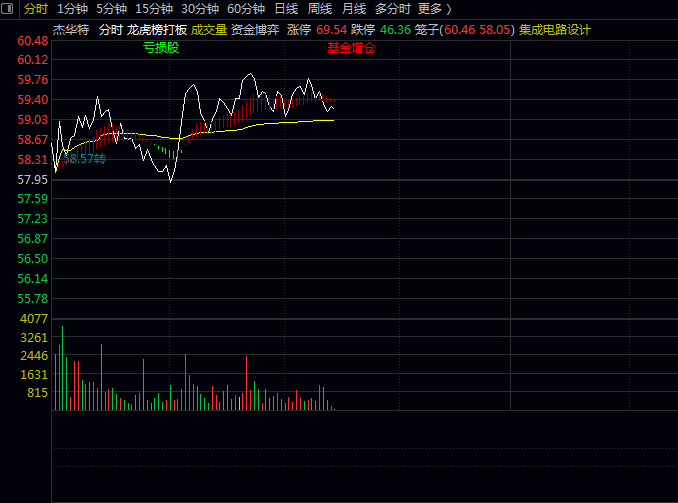
Task: Click the 基金增仓 tag
Action: (x=351, y=48)
